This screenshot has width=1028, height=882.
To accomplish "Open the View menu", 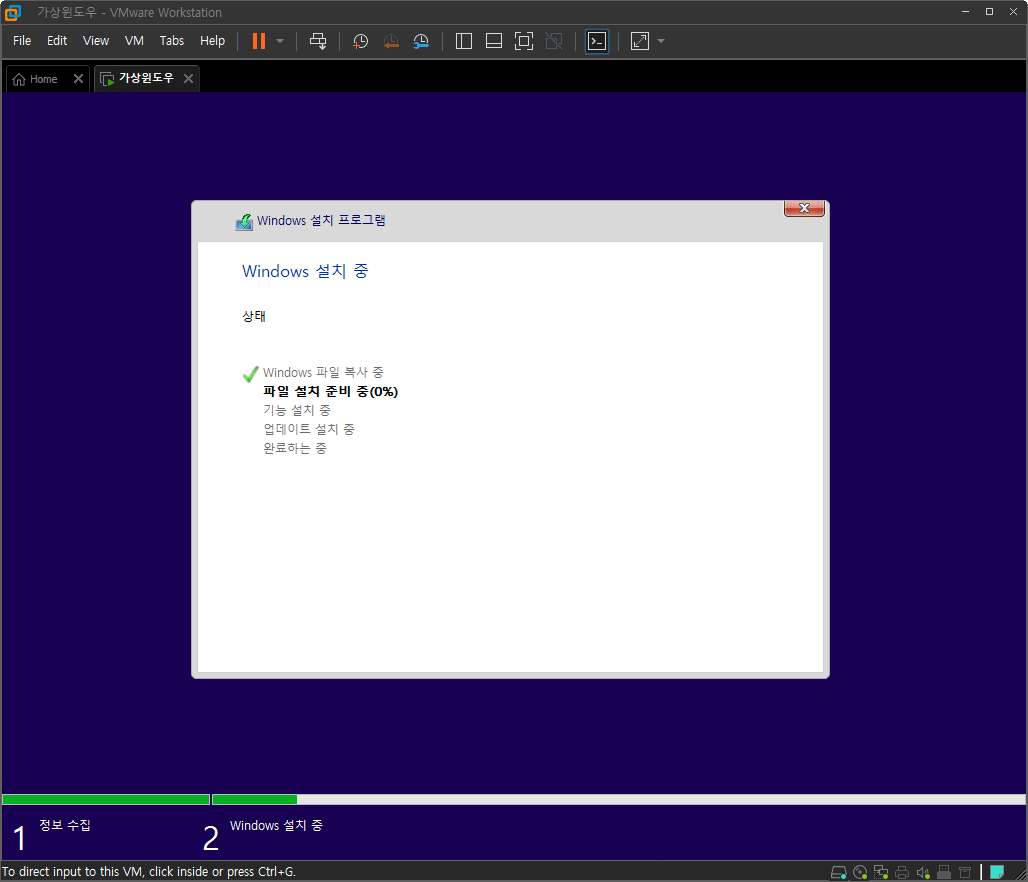I will (x=96, y=41).
